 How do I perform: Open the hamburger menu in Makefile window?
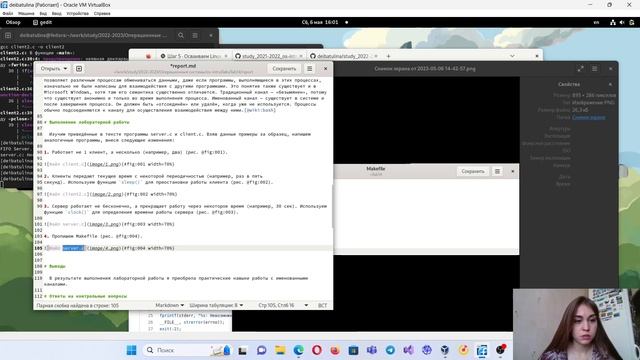(497, 171)
